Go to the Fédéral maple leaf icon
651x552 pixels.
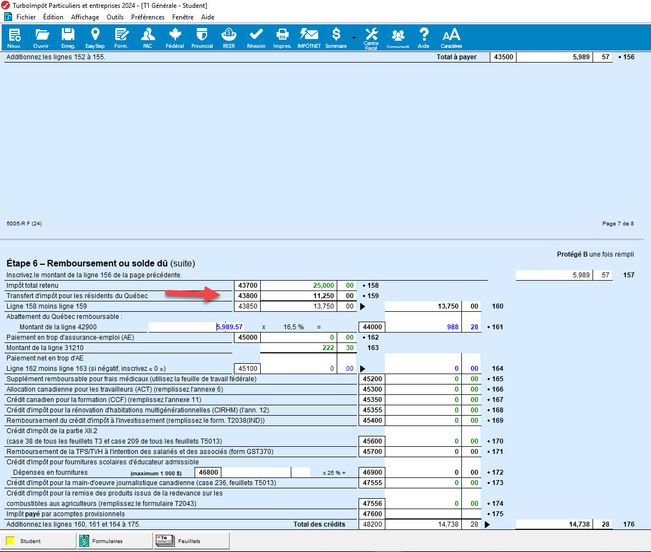point(175,38)
